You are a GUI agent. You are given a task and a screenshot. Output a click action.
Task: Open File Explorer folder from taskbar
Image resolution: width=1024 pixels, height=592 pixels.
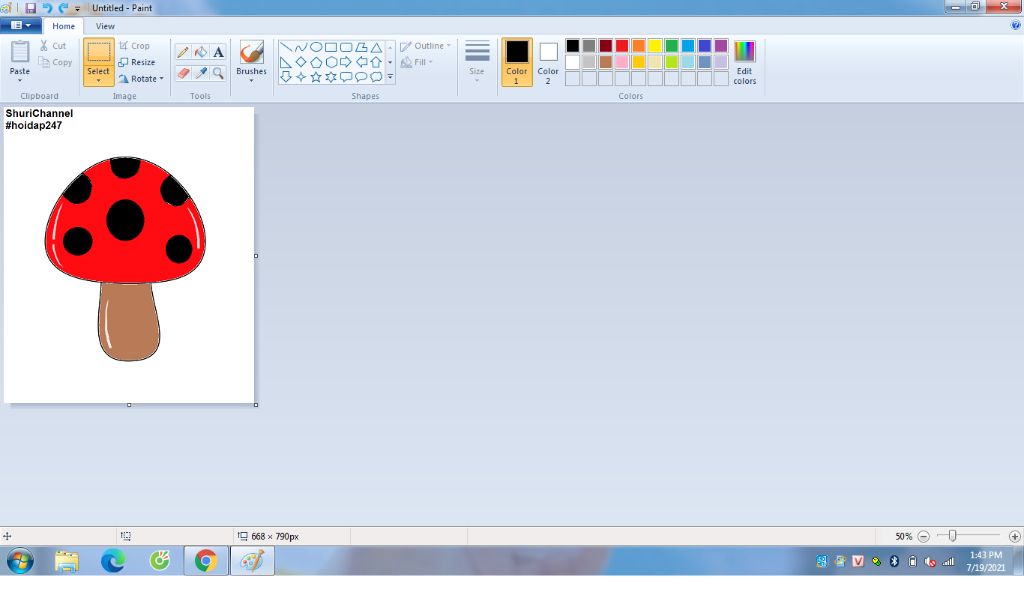pos(67,561)
